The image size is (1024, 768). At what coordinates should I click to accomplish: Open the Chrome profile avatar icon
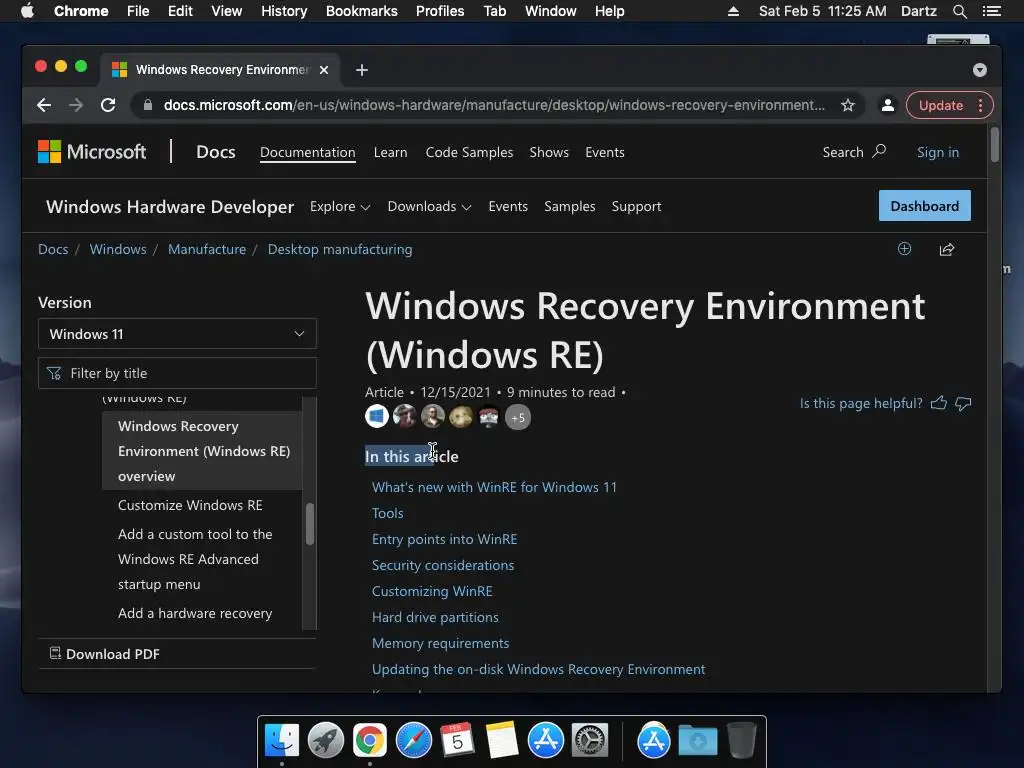888,105
